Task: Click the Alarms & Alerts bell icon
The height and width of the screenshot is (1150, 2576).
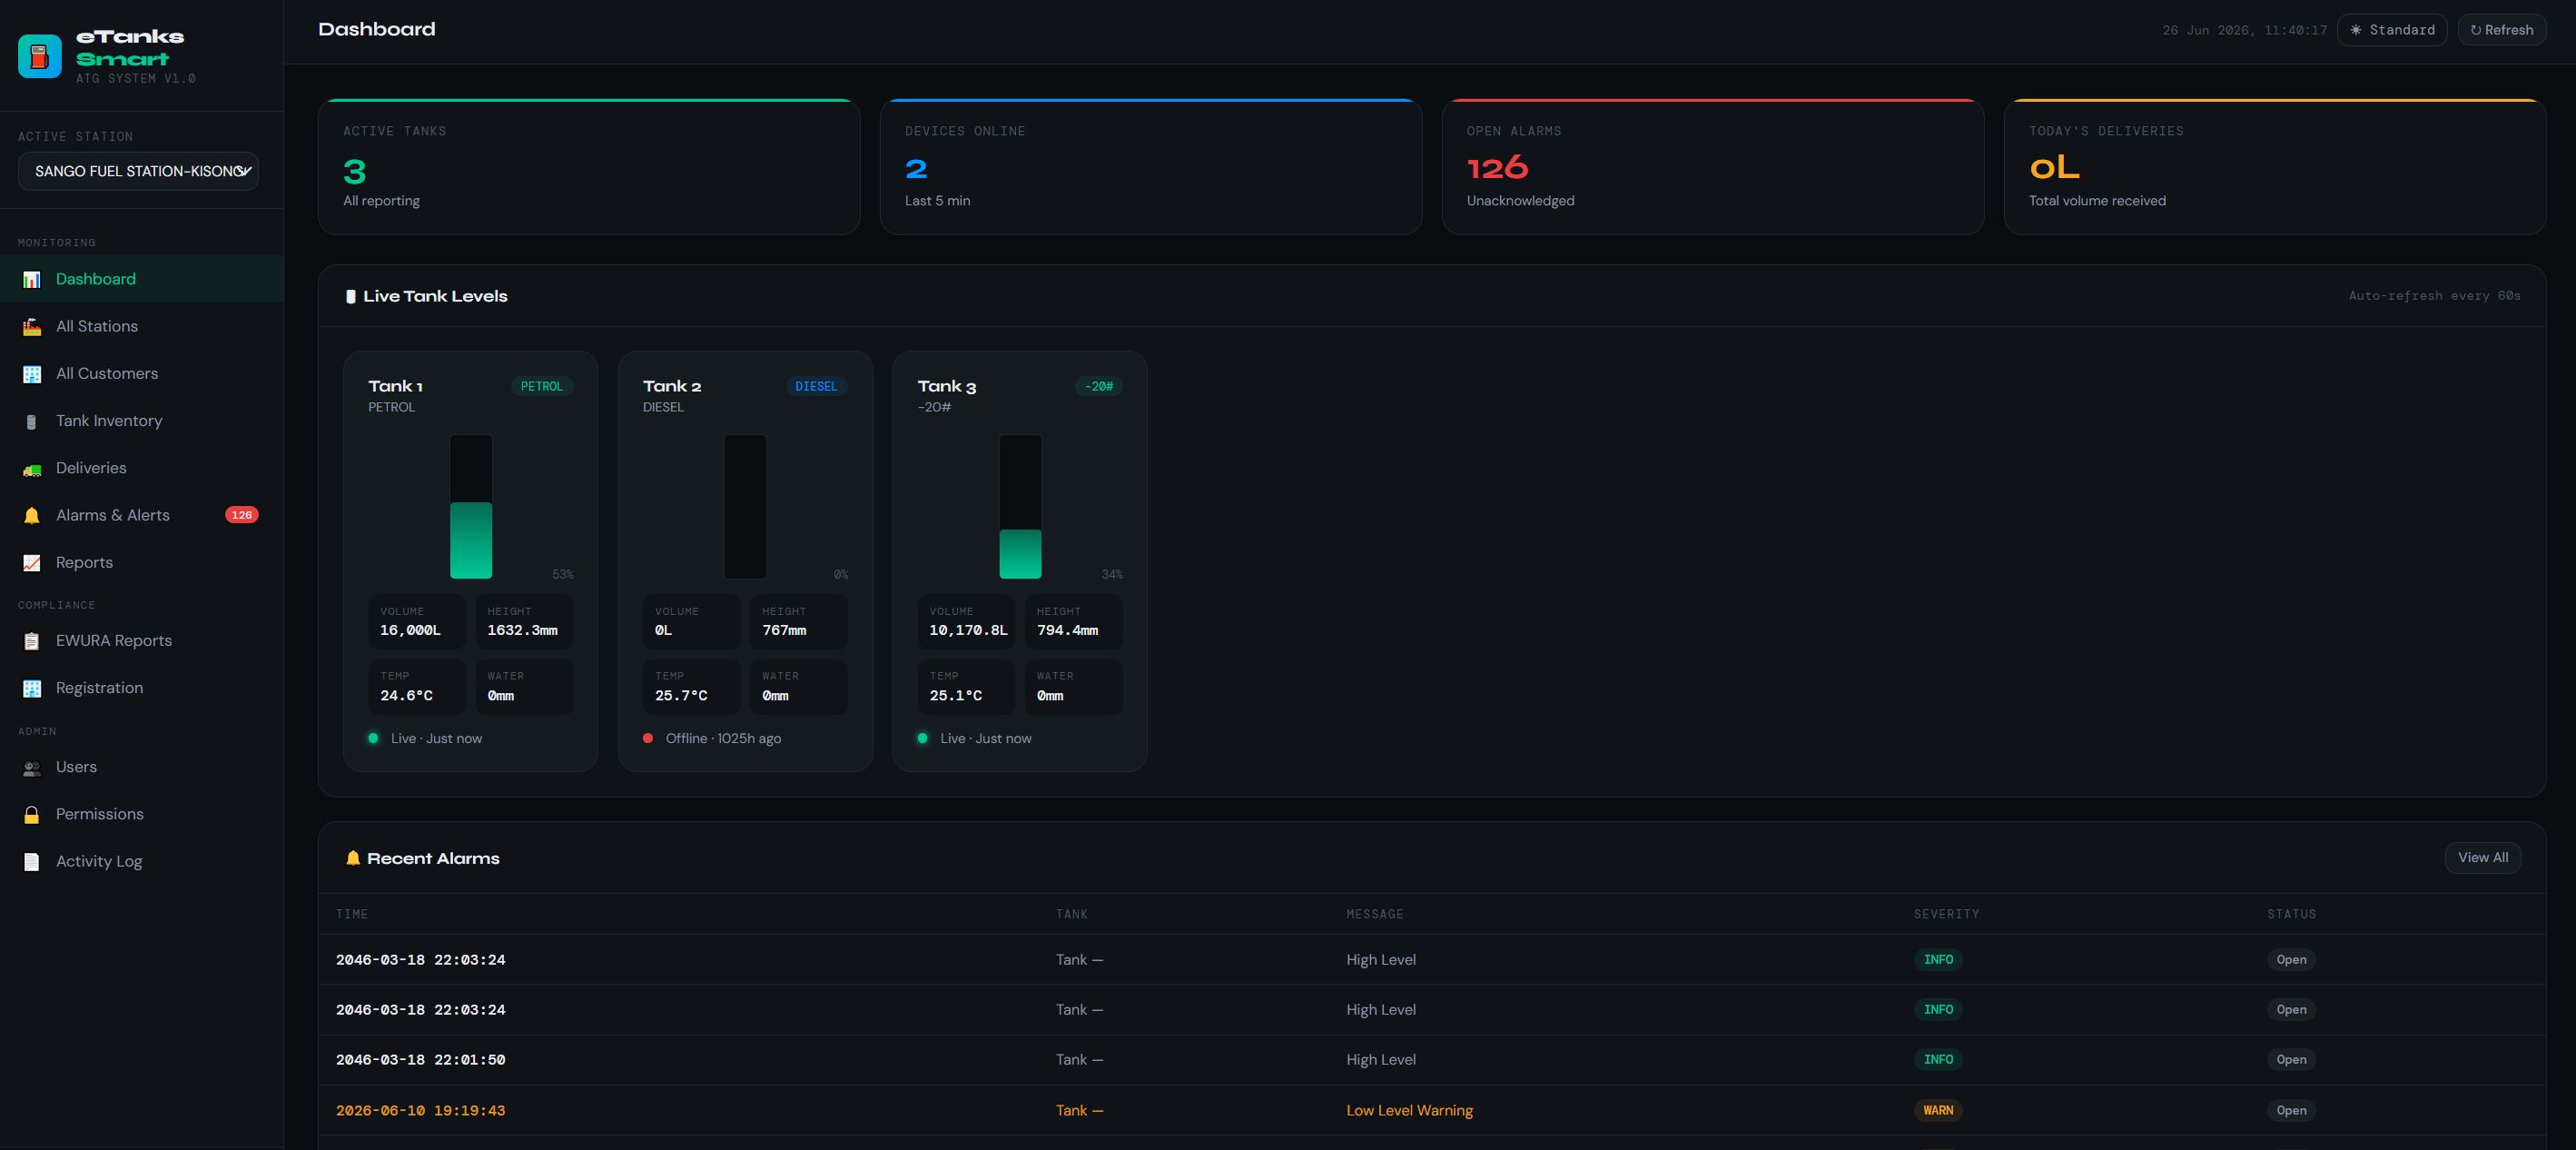Action: pos(32,515)
